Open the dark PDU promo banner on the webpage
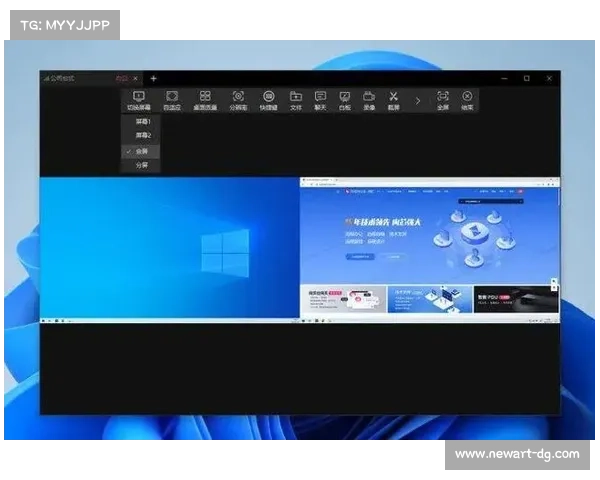Image resolution: width=600 pixels, height=480 pixels. click(x=515, y=299)
